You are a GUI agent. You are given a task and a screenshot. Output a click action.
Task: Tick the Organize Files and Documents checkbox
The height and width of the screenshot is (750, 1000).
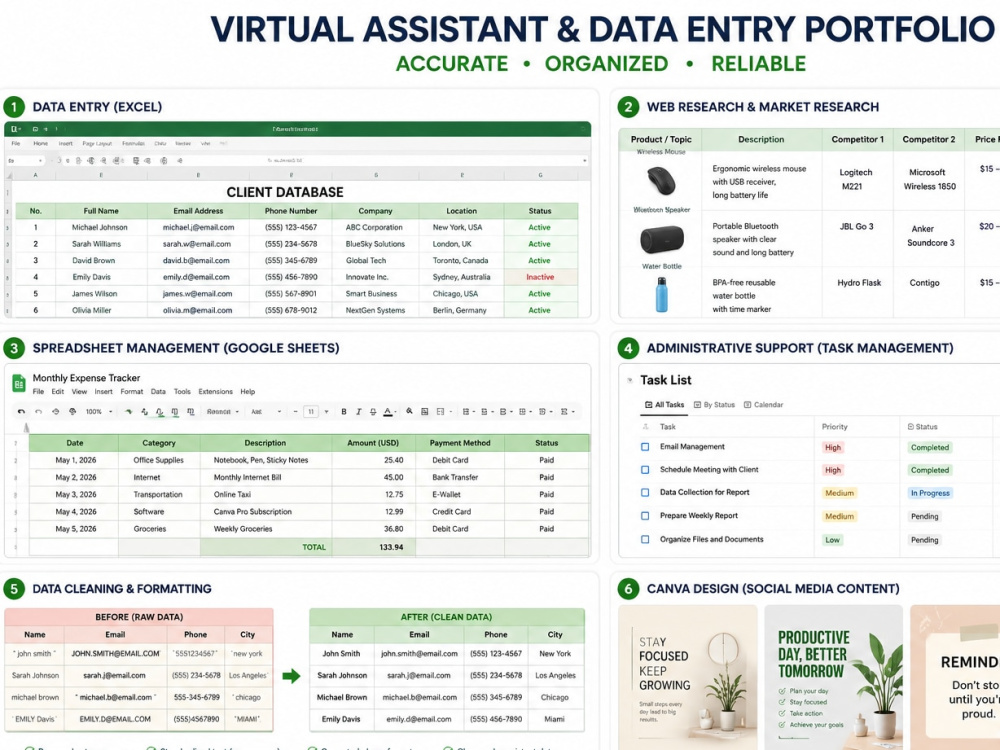[645, 539]
